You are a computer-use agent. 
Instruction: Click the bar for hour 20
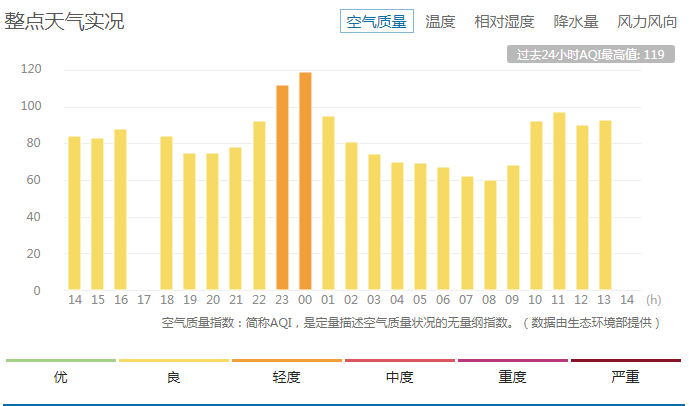coord(212,222)
